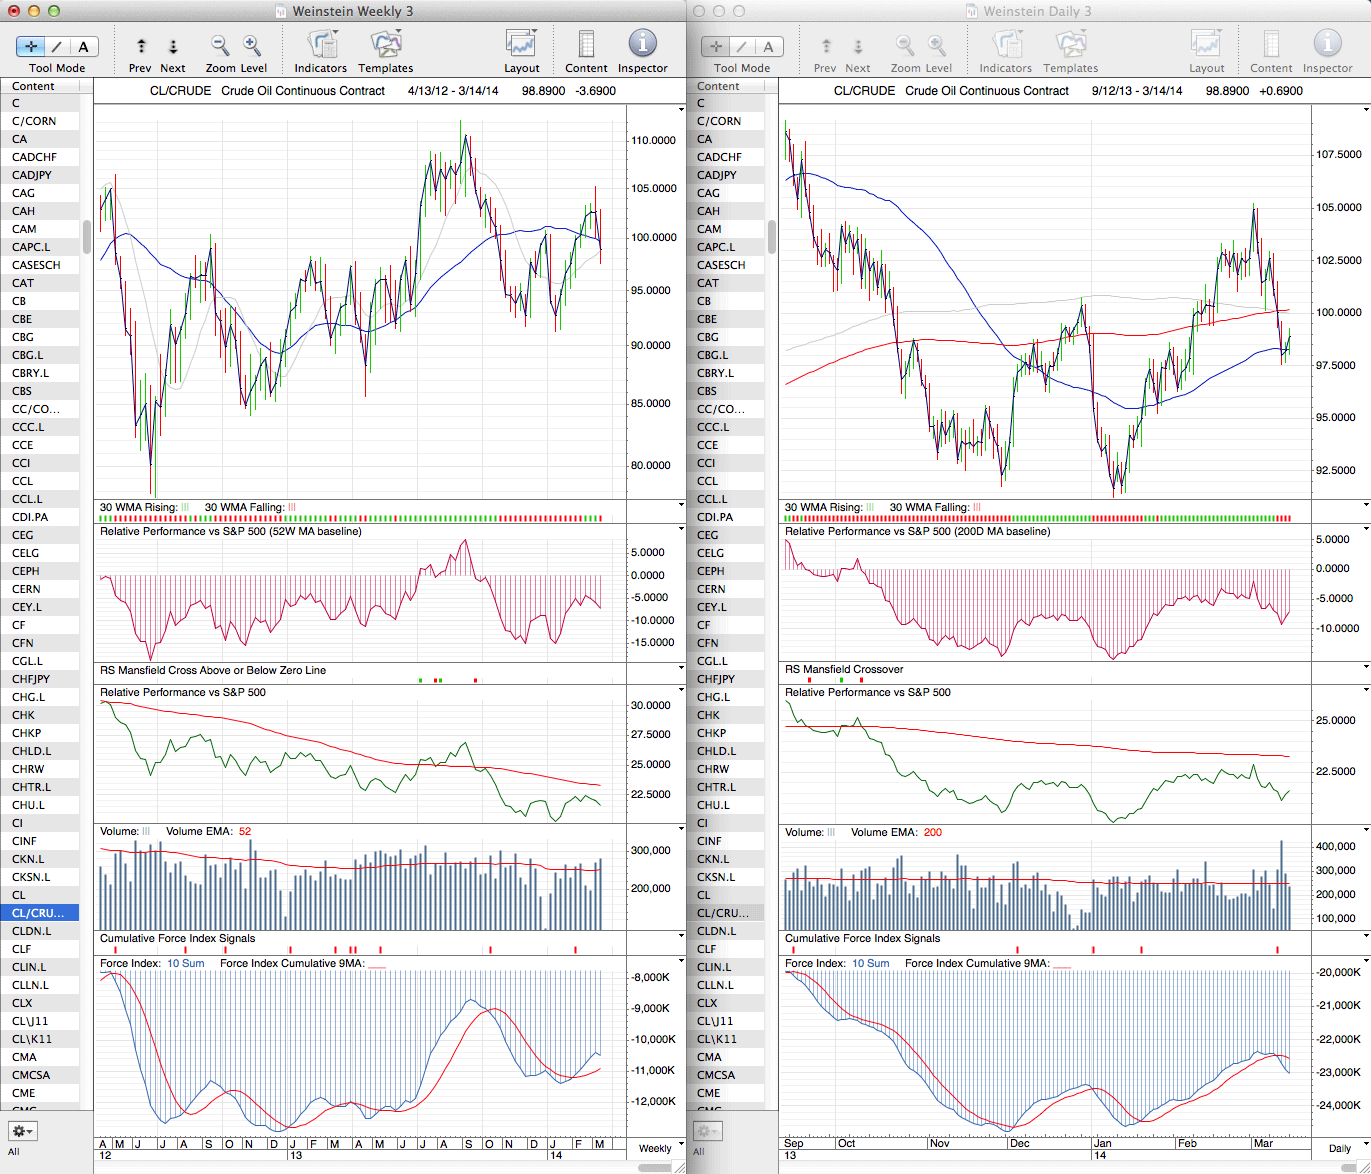Image resolution: width=1371 pixels, height=1174 pixels.
Task: Open Templates in Weekly window toolbar
Action: tap(386, 46)
